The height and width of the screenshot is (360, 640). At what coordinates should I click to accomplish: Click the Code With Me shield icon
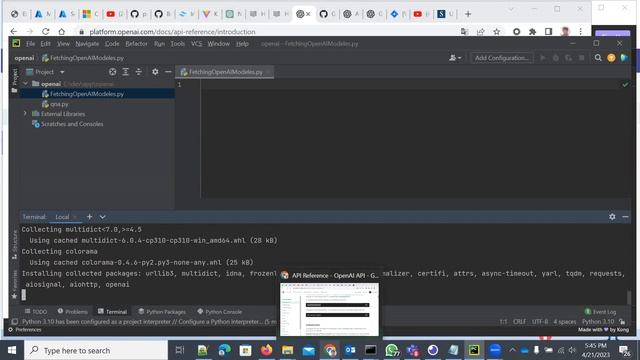coord(624,58)
